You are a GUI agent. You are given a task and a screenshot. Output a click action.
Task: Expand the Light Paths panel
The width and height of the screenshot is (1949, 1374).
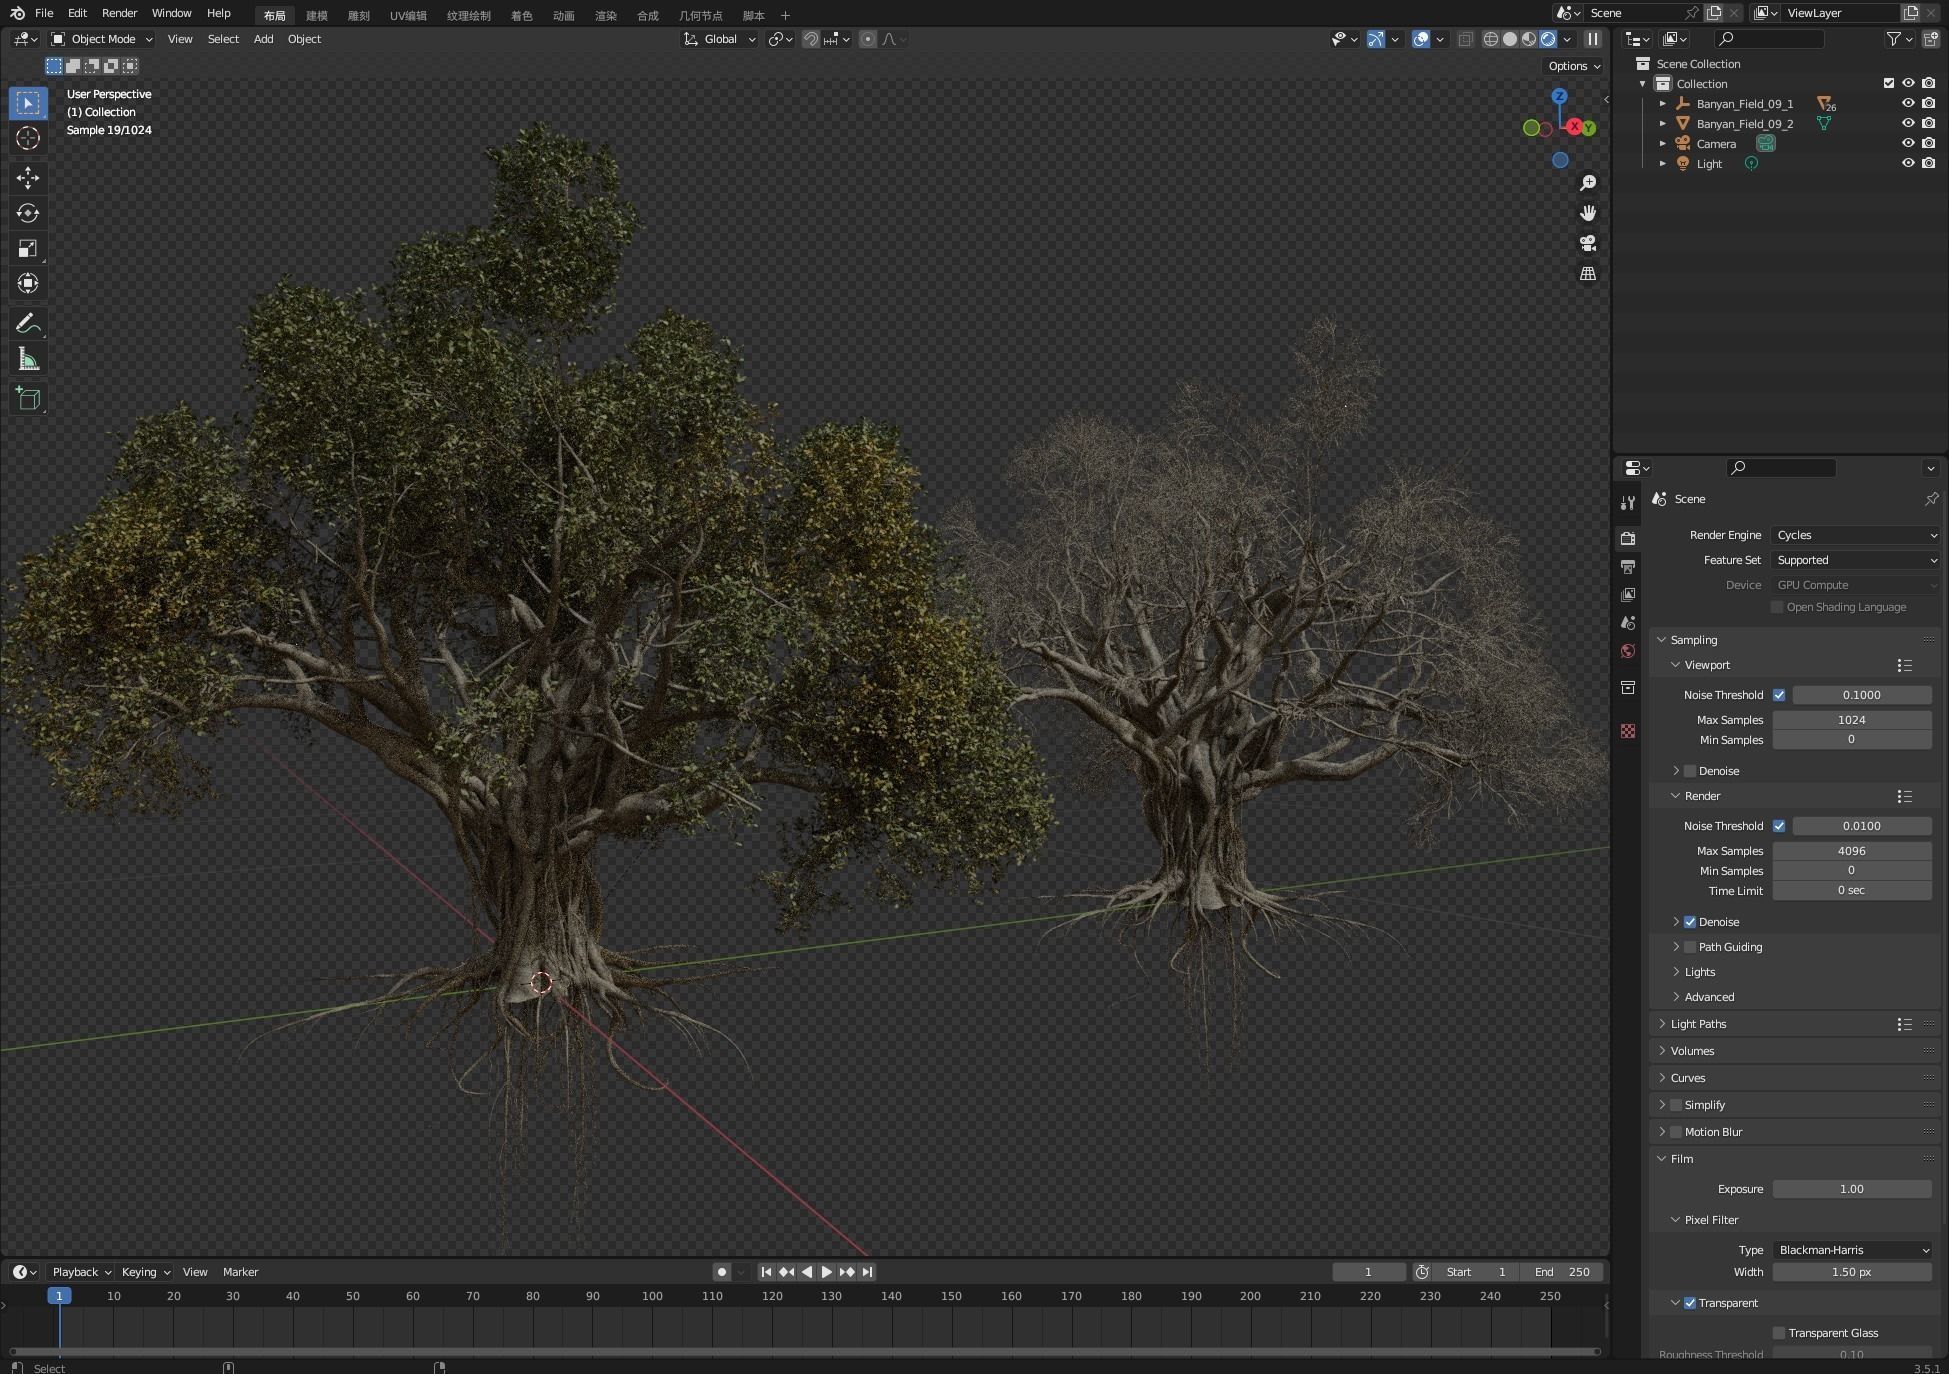pyautogui.click(x=1698, y=1024)
